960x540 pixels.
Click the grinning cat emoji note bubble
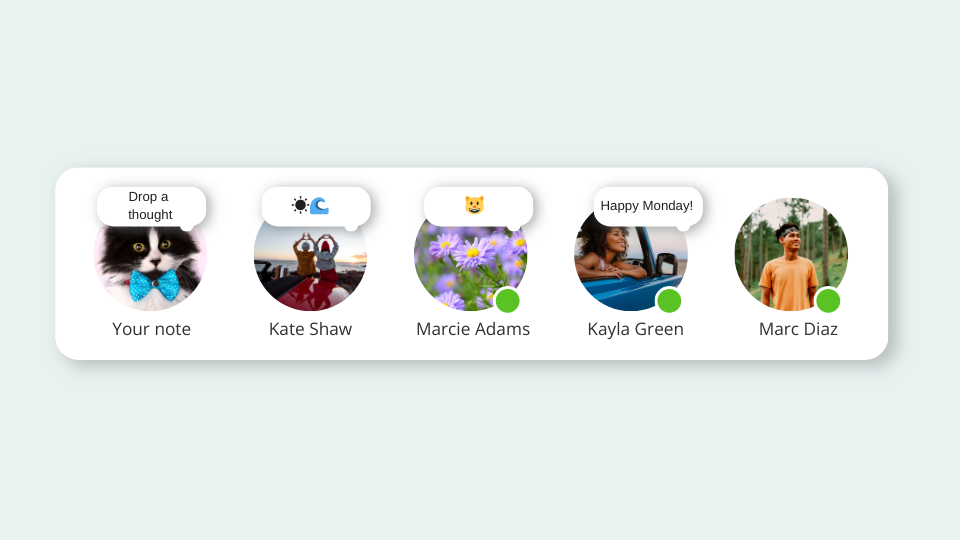pos(478,206)
